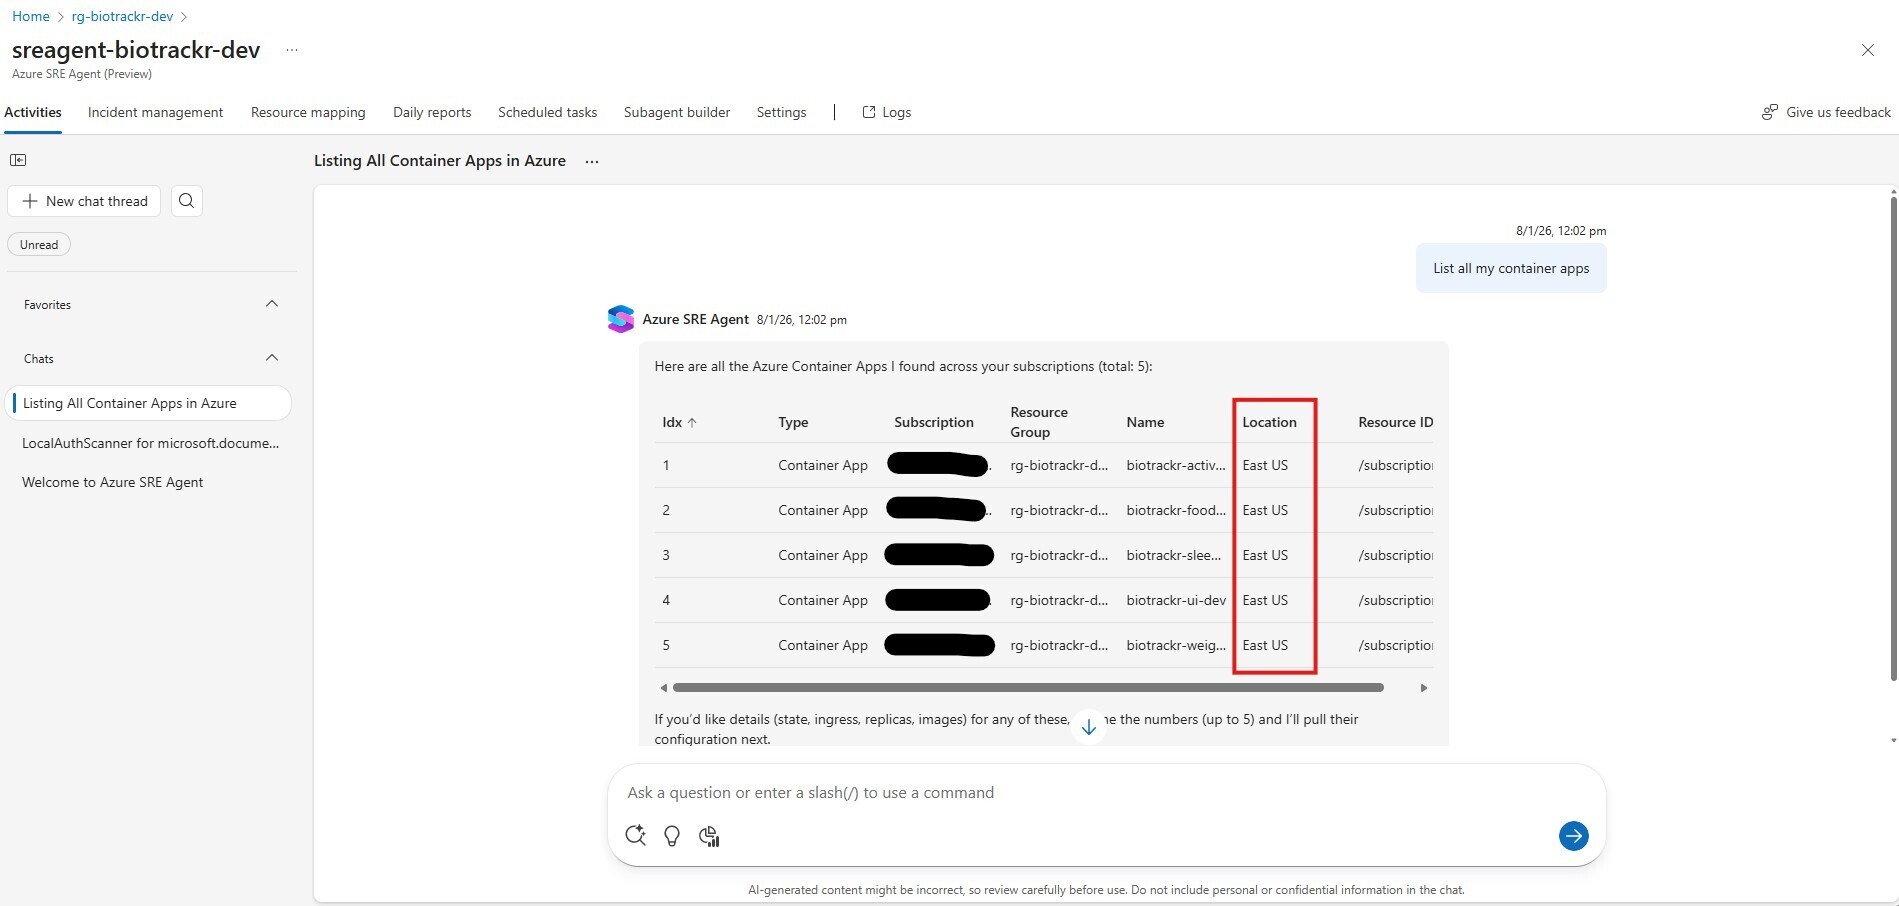Start a New chat thread
The image size is (1899, 906).
(85, 201)
